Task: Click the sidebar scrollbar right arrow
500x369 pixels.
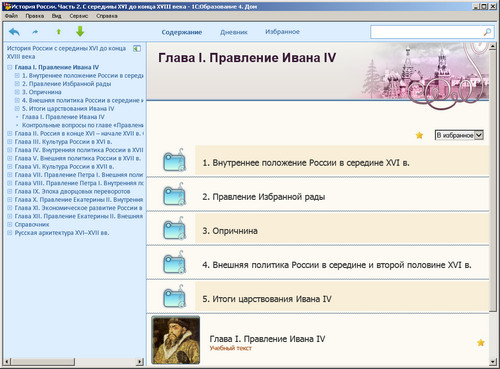Action: 140,361
